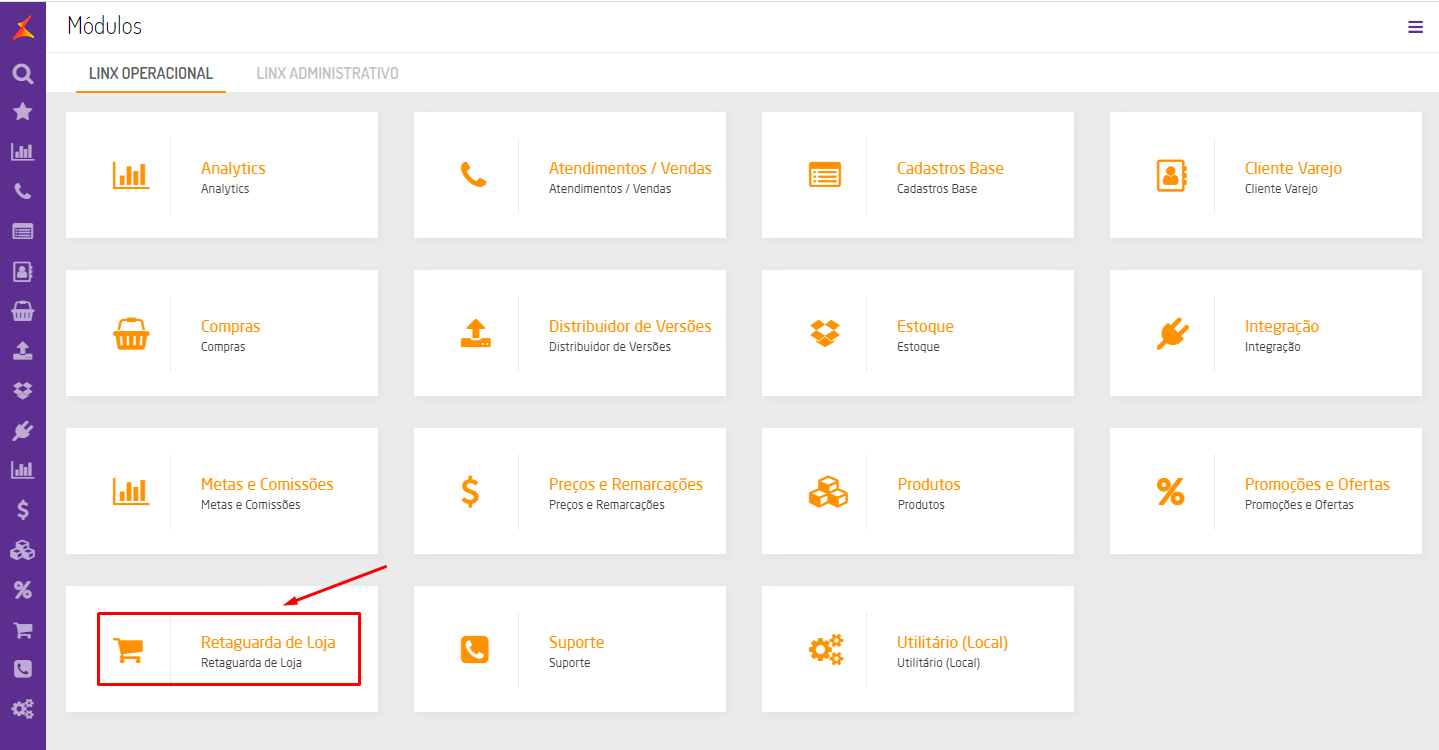Screen dimensions: 1439x750
Task: Click the phone icon on the Suporte card
Action: tap(475, 649)
